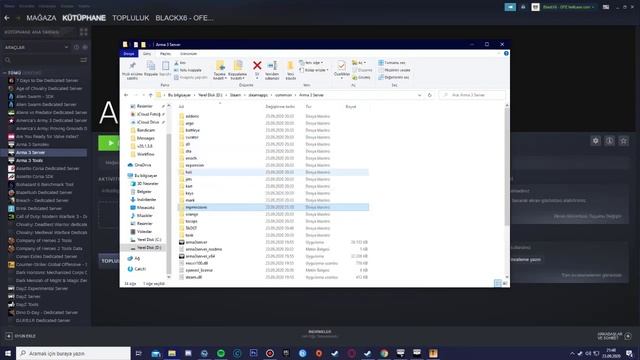Click the Steam back arrow at top left

(7, 18)
